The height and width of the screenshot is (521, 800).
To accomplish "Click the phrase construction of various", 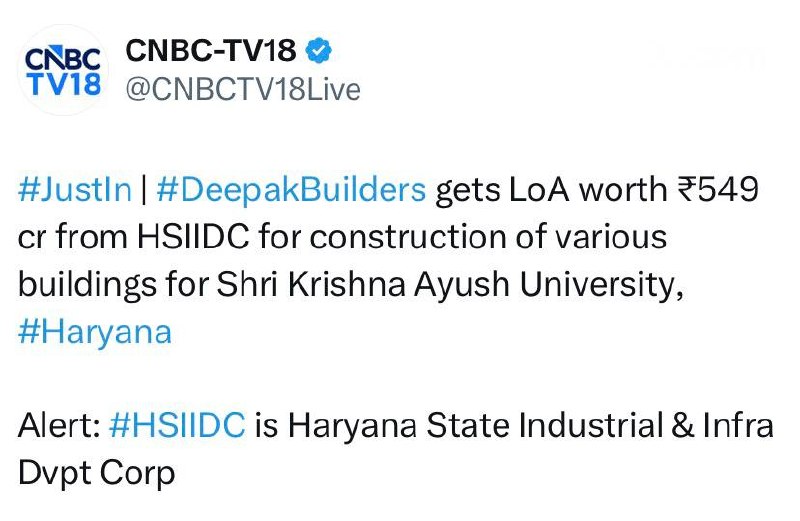I will 488,237.
